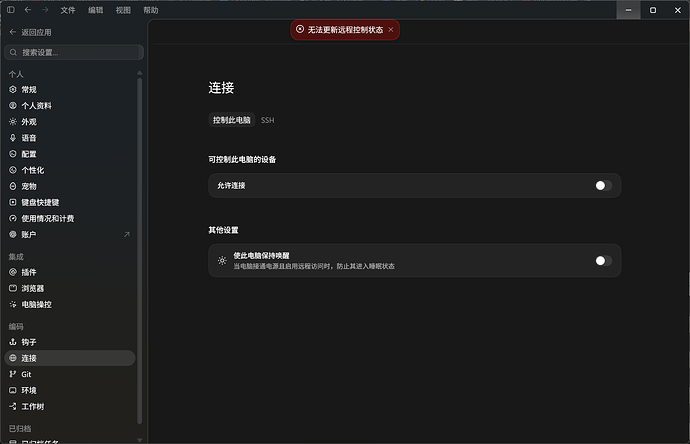Go back with the left arrow icon
Screen dimensions: 690x444
click(x=28, y=10)
